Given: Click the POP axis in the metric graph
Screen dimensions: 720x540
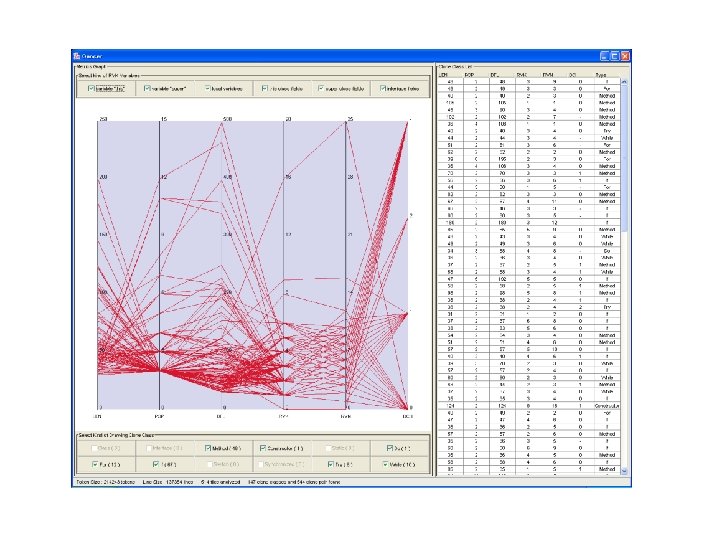Looking at the screenshot, I should pos(160,265).
